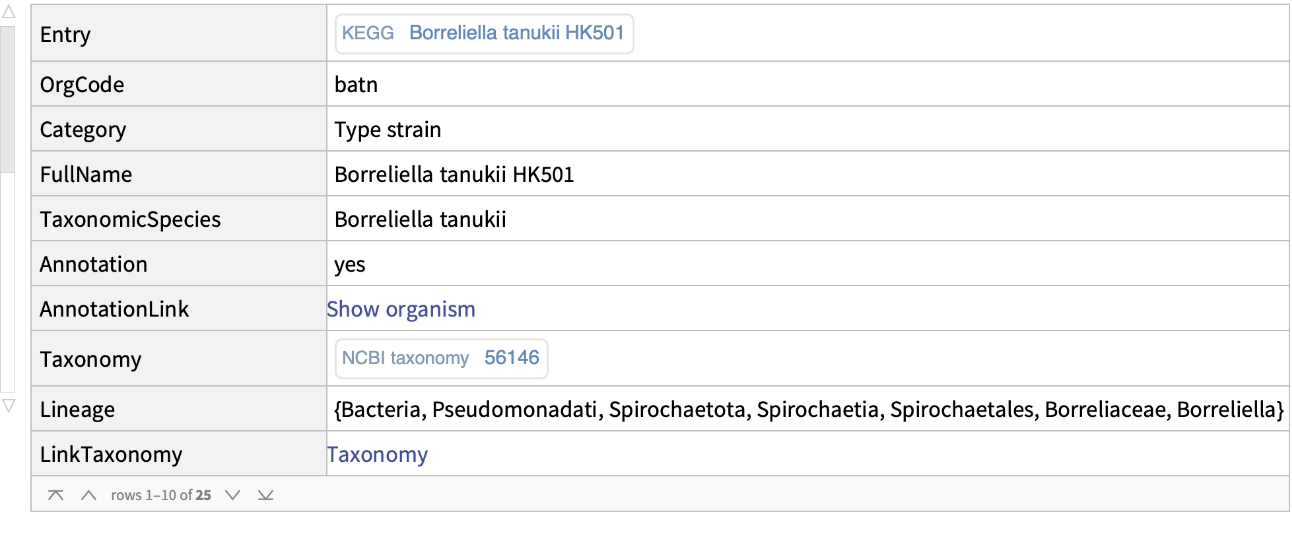Viewport: 1292px width, 540px height.
Task: Click the next rows down-chevron icon
Action: [233, 495]
